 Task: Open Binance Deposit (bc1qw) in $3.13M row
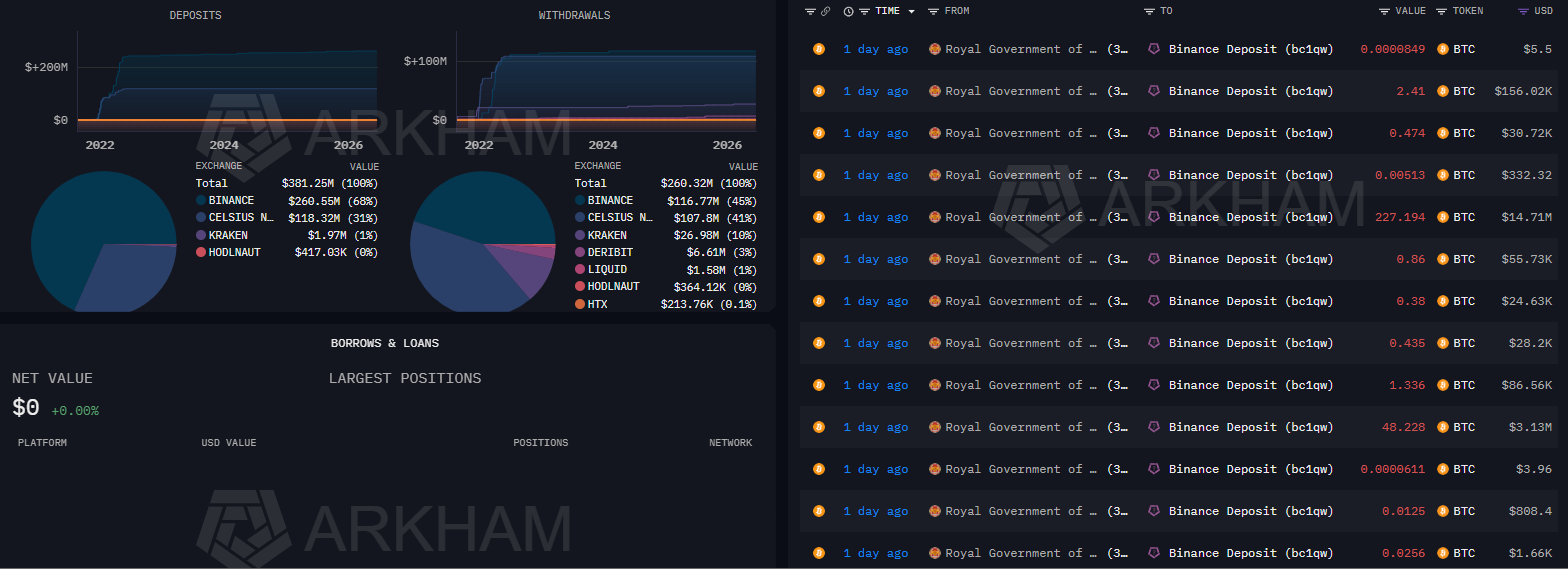(x=1251, y=427)
